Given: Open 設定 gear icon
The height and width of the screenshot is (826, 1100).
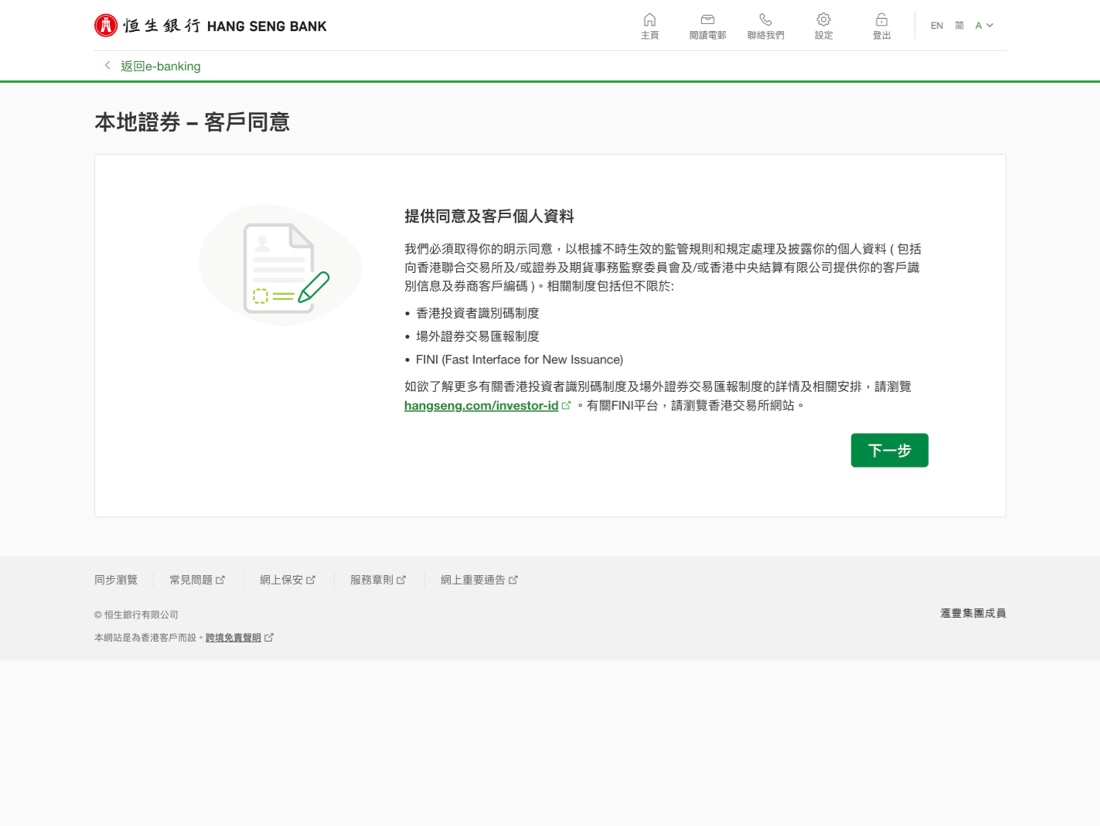Looking at the screenshot, I should (824, 26).
